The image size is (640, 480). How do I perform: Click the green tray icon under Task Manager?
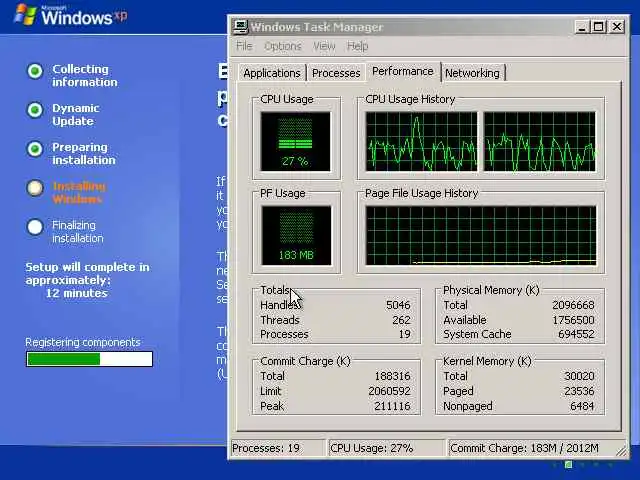[568, 464]
